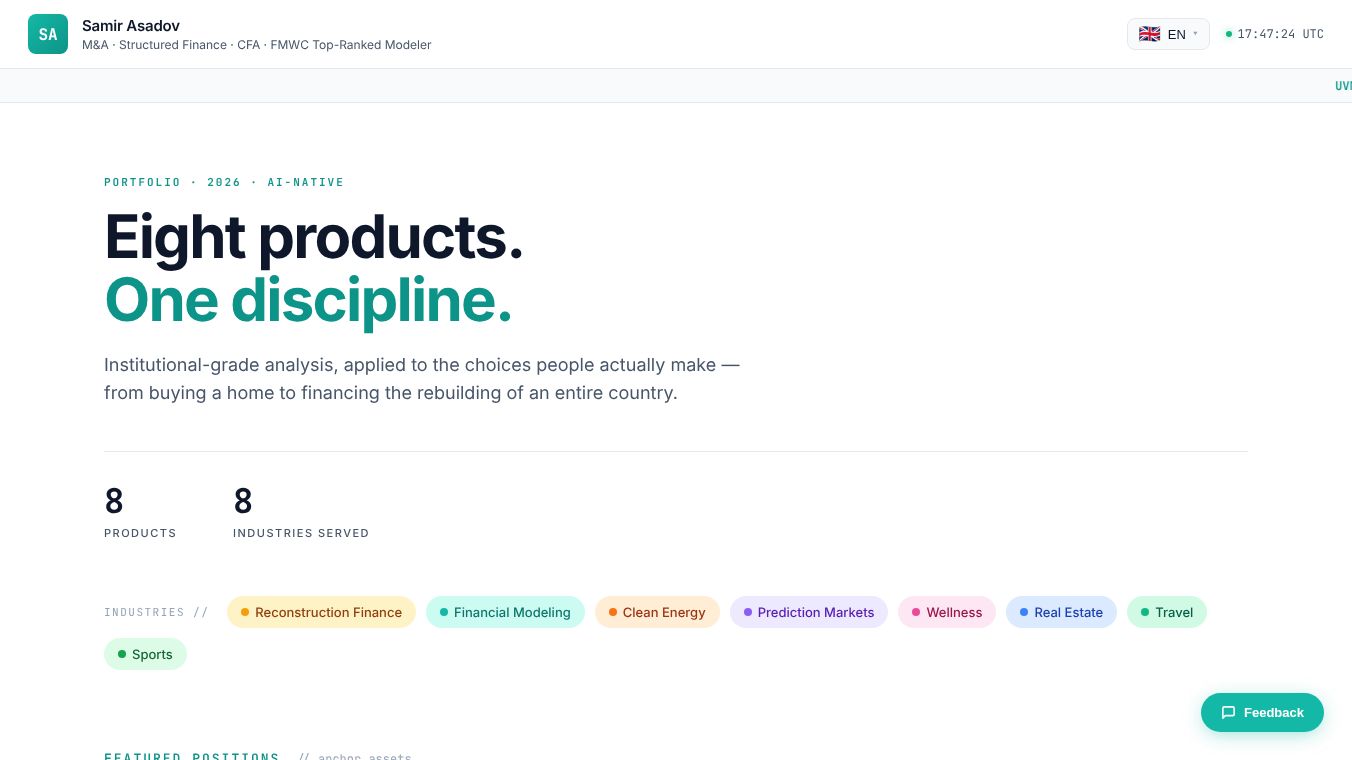1352x760 pixels.
Task: Select the Reconstruction Finance industry chip
Action: coord(321,612)
